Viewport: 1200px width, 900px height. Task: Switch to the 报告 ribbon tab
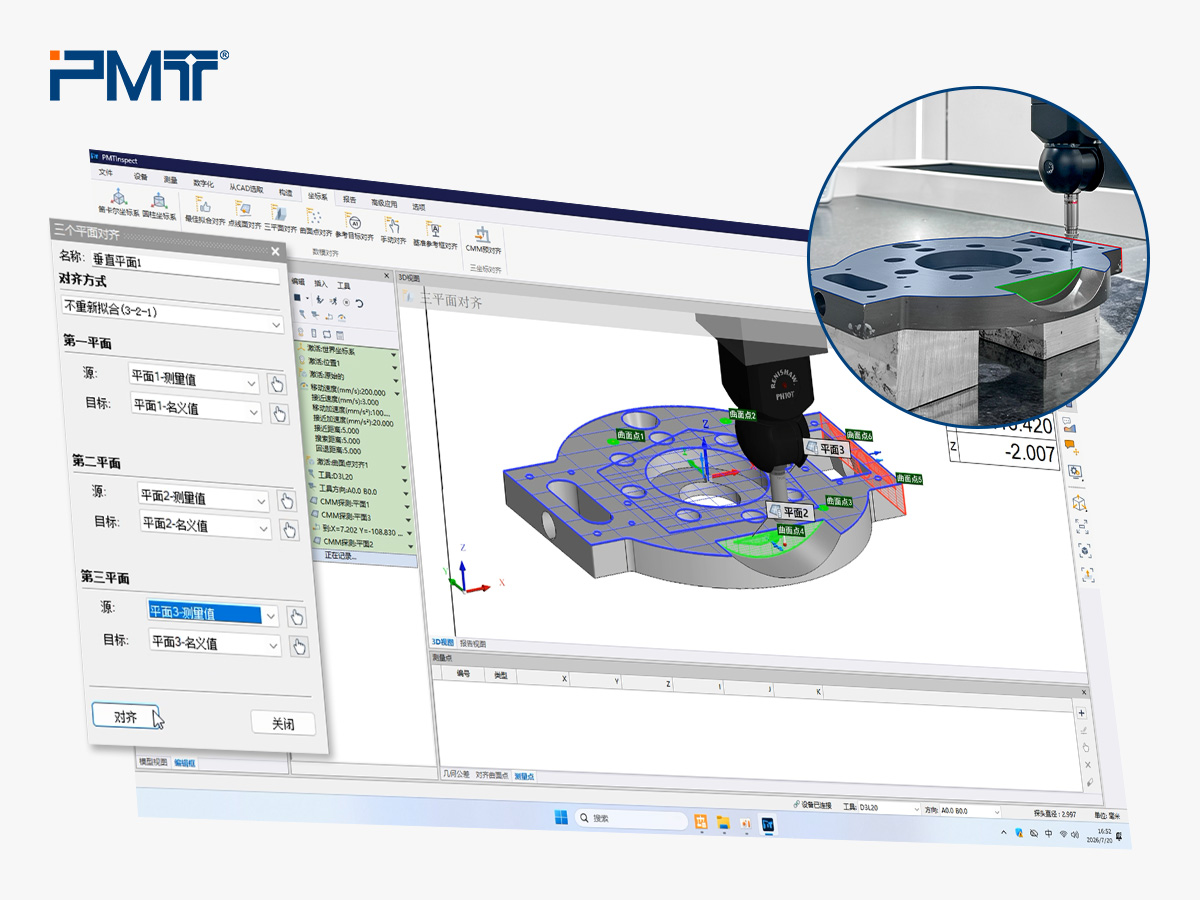tap(349, 199)
